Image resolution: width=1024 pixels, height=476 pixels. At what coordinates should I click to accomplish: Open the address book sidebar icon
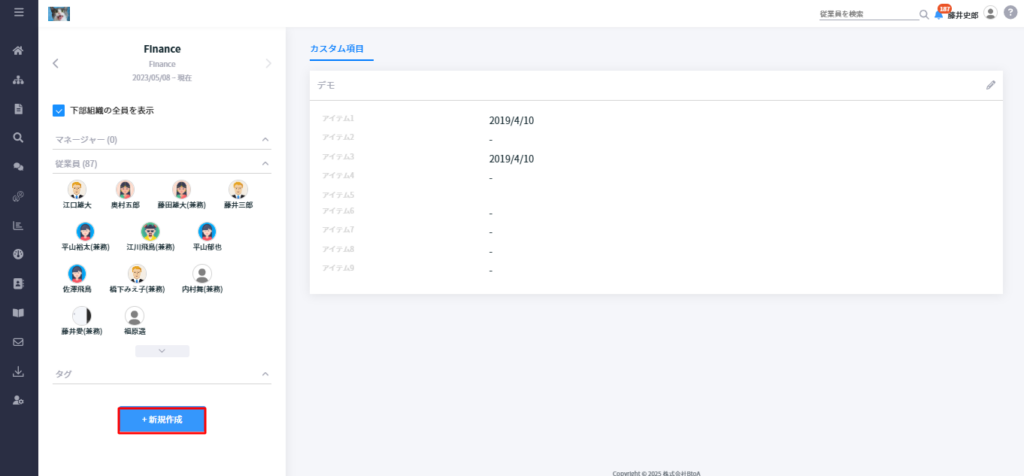19,283
